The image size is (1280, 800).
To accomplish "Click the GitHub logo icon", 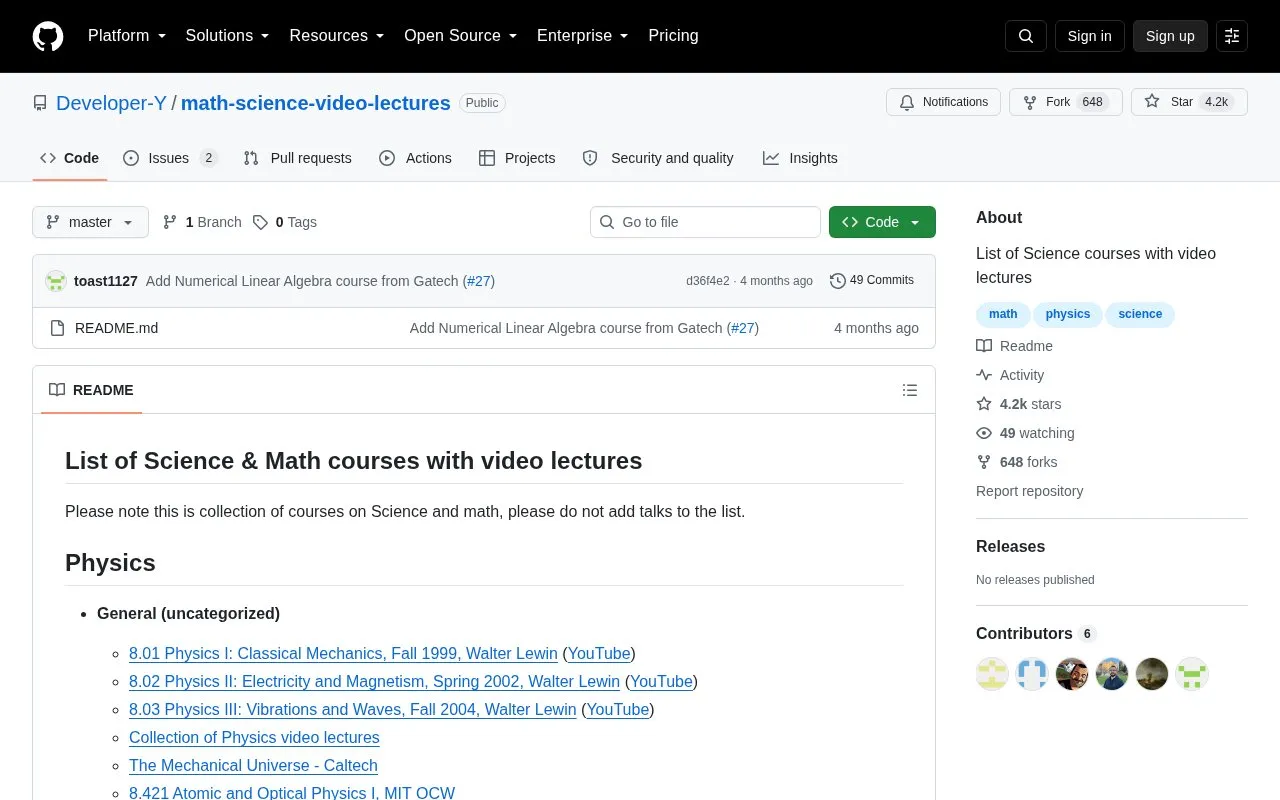I will coord(48,36).
